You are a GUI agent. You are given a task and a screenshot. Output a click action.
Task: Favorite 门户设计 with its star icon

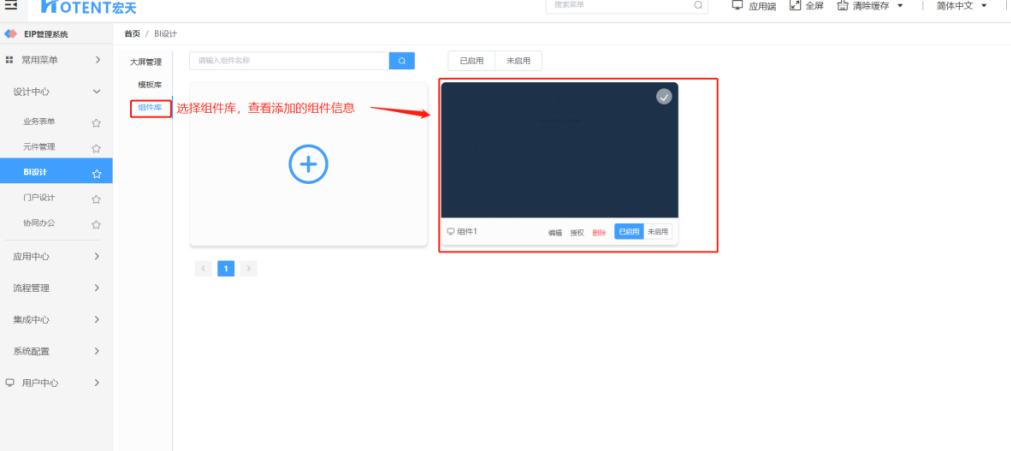click(96, 199)
